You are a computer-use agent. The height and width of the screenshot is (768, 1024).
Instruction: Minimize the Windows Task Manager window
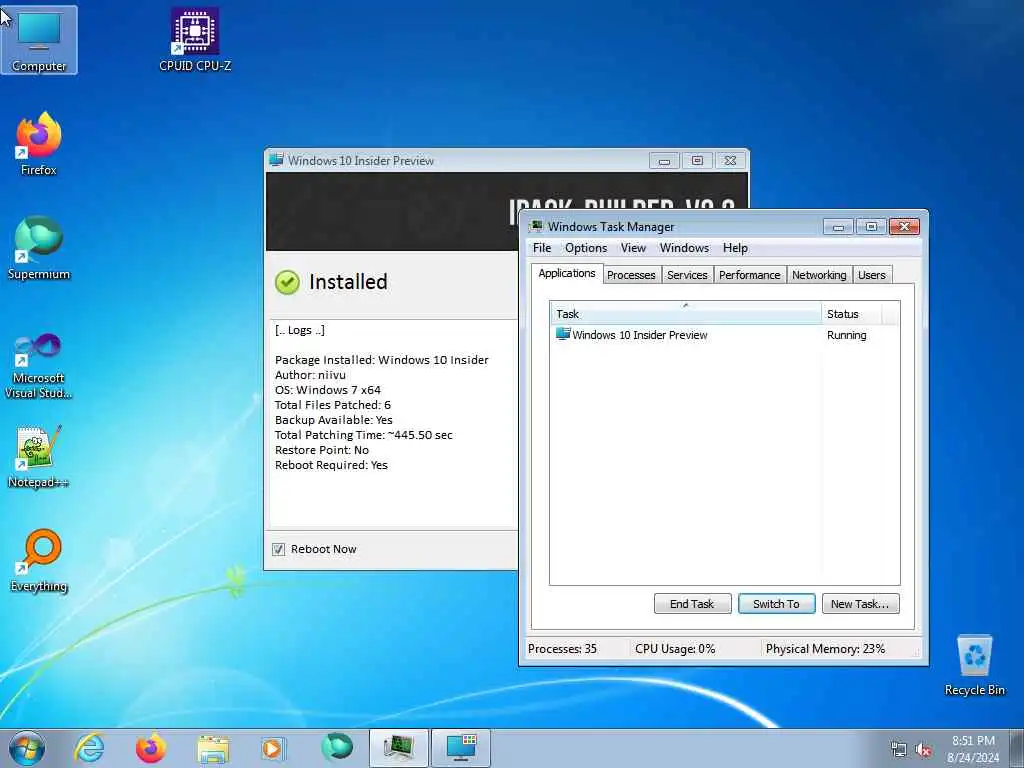pos(839,227)
